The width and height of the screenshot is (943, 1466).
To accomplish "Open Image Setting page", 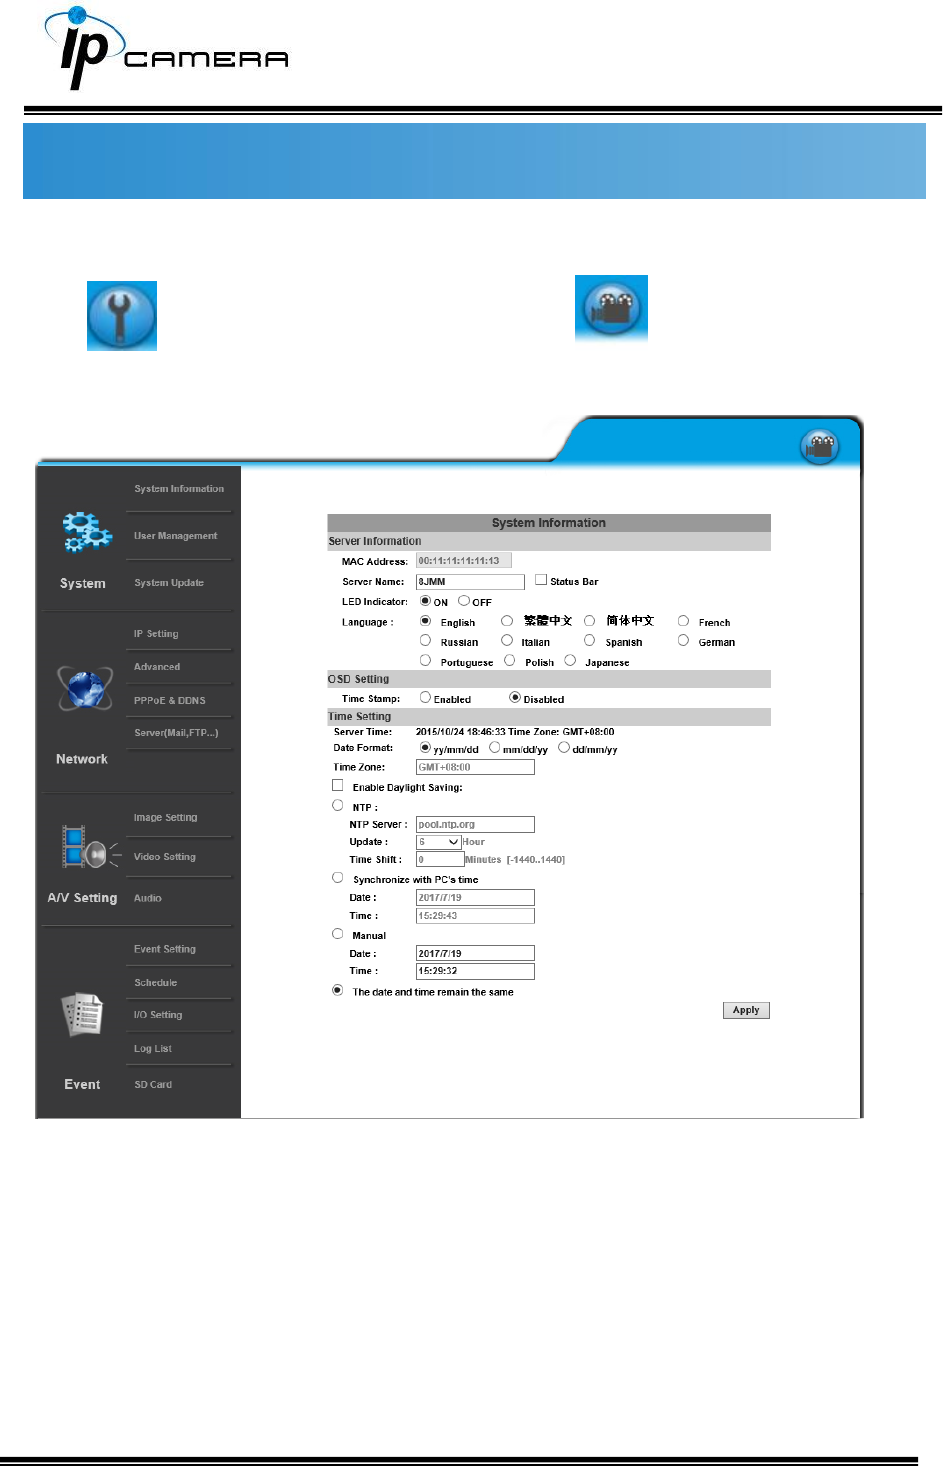I will pyautogui.click(x=166, y=818).
